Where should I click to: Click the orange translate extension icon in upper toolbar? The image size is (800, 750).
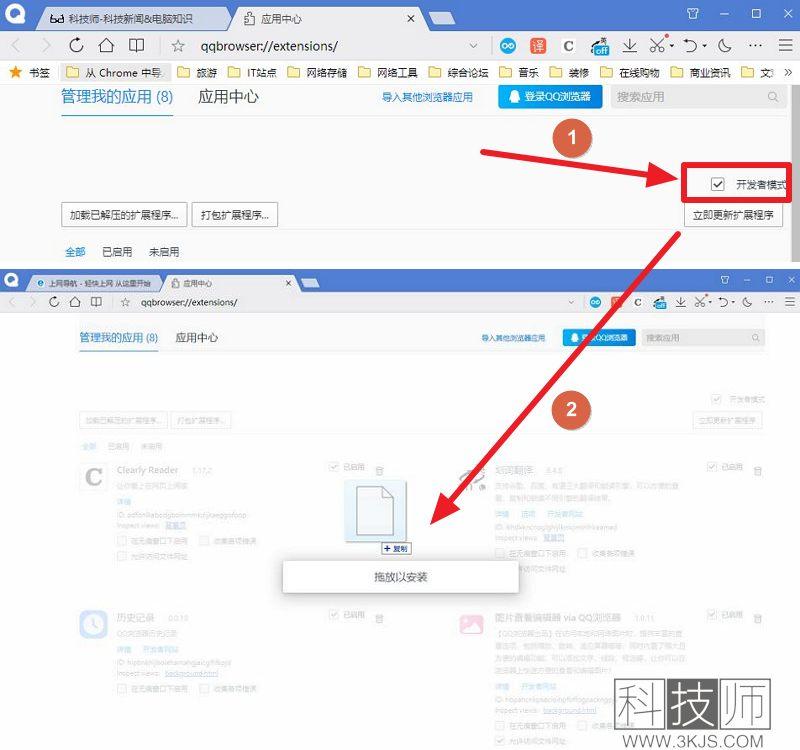(x=538, y=46)
